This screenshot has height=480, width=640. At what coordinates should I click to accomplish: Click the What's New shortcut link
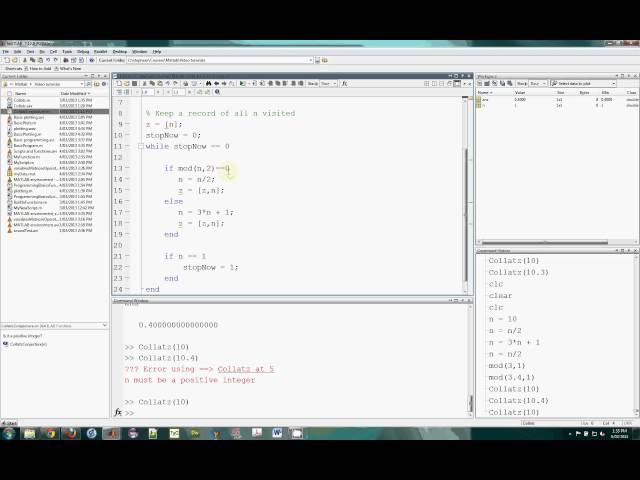[68, 69]
